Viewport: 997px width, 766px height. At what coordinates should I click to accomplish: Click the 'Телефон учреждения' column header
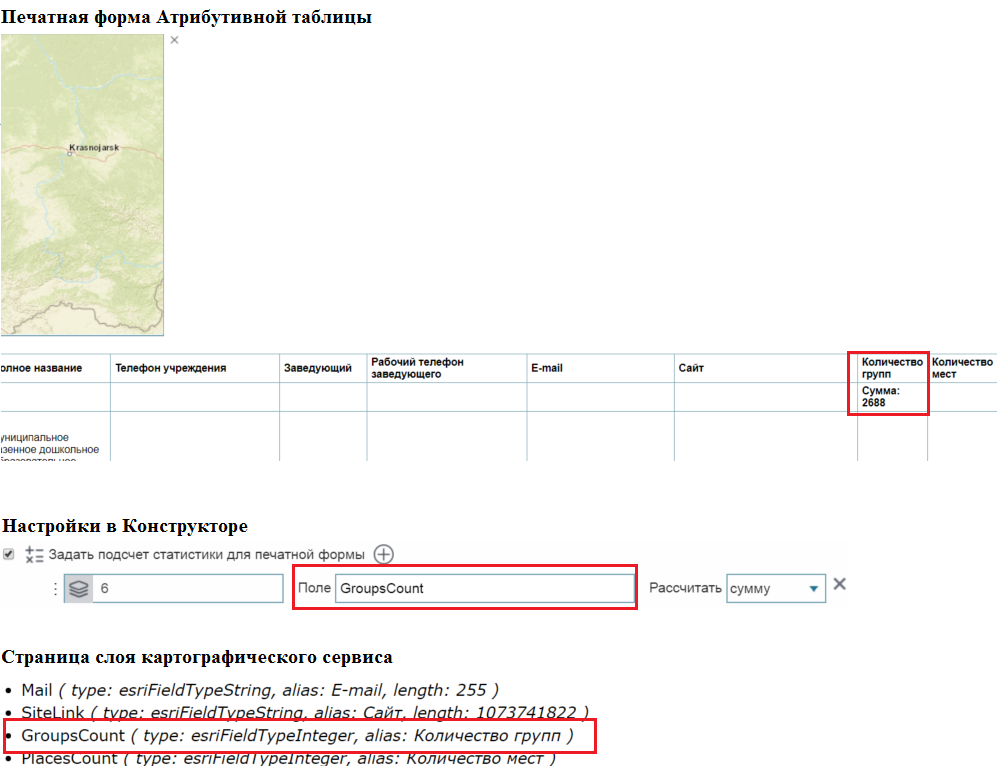point(170,368)
